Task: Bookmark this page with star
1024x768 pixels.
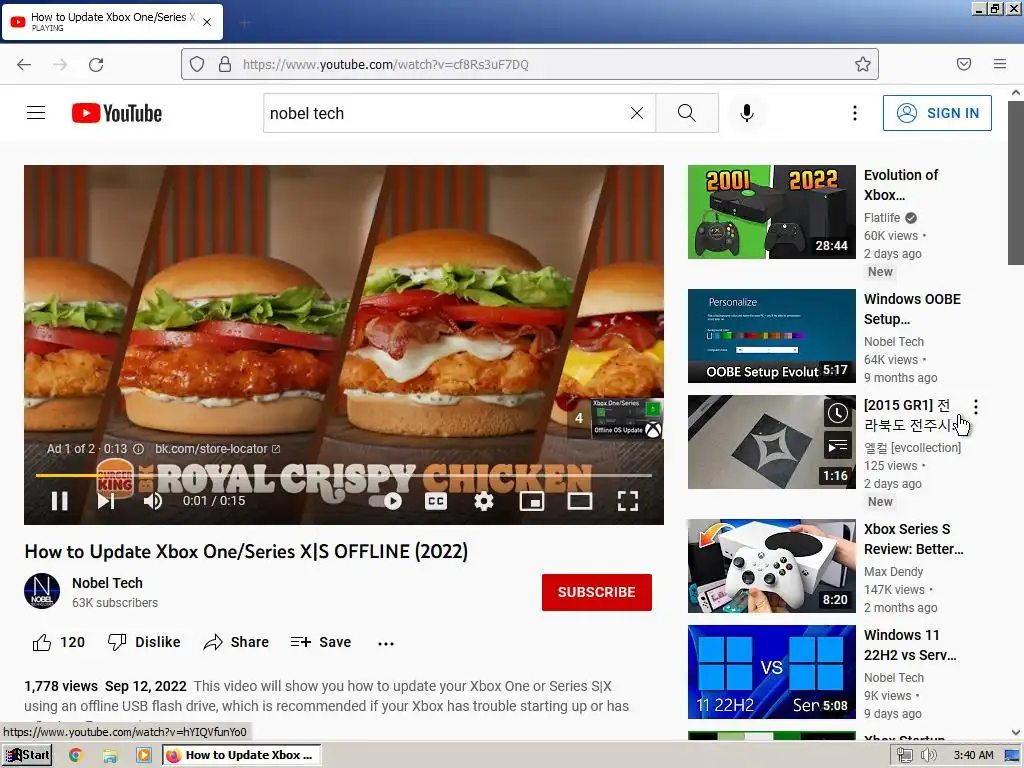Action: point(863,64)
